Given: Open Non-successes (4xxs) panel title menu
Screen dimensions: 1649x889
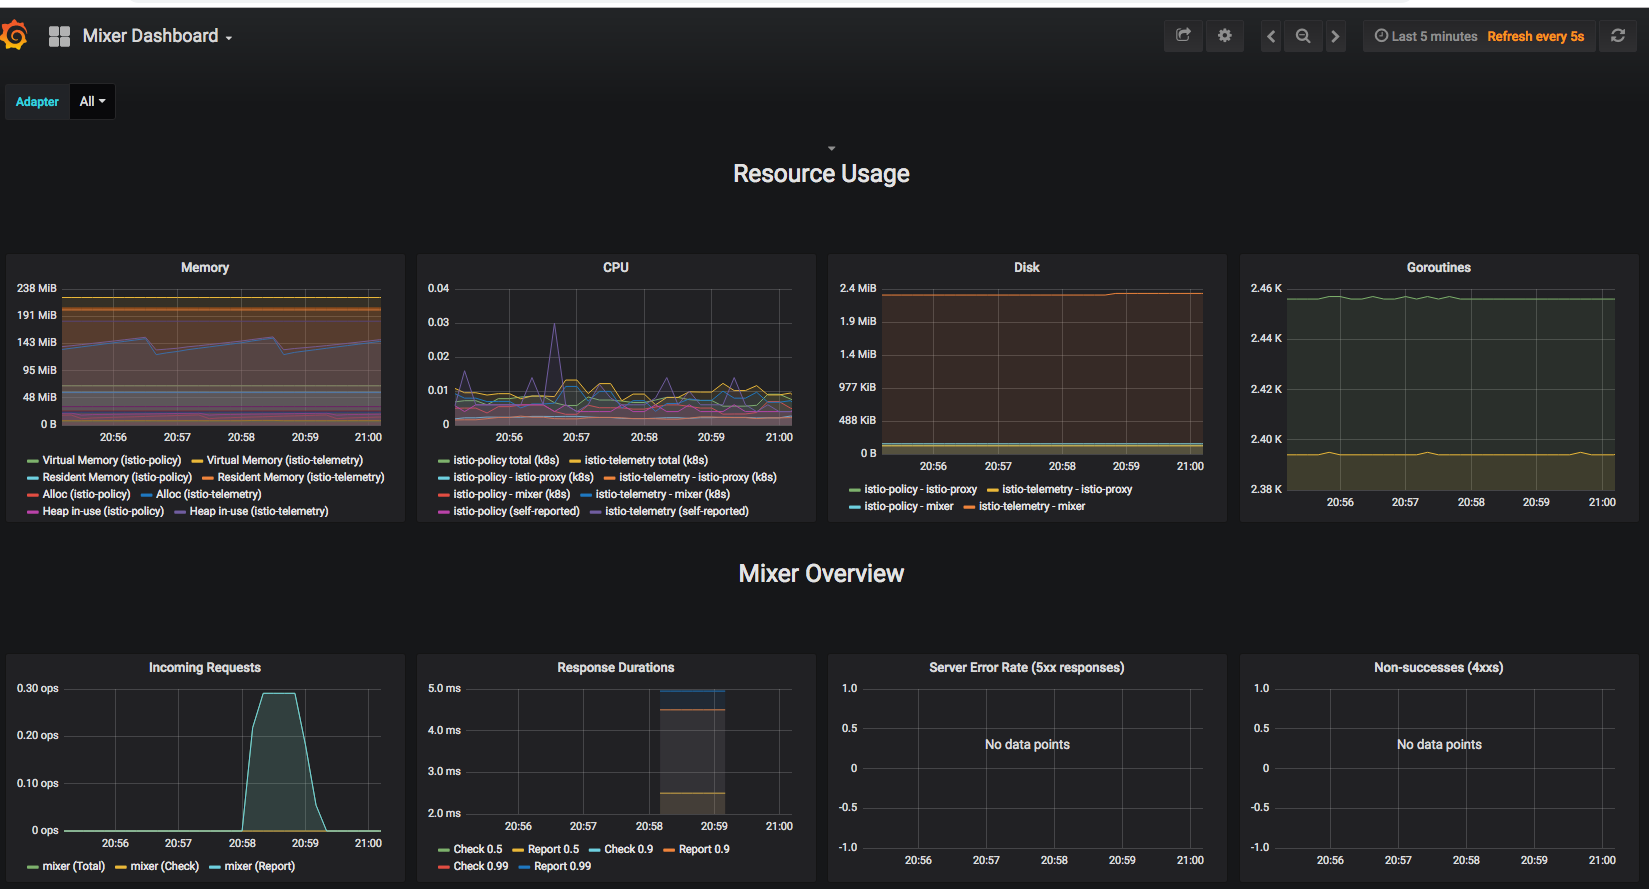Looking at the screenshot, I should coord(1439,667).
